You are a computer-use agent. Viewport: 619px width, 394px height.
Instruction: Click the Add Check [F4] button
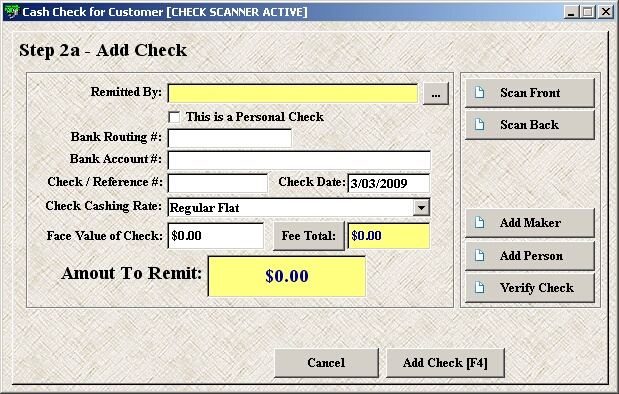pyautogui.click(x=445, y=362)
